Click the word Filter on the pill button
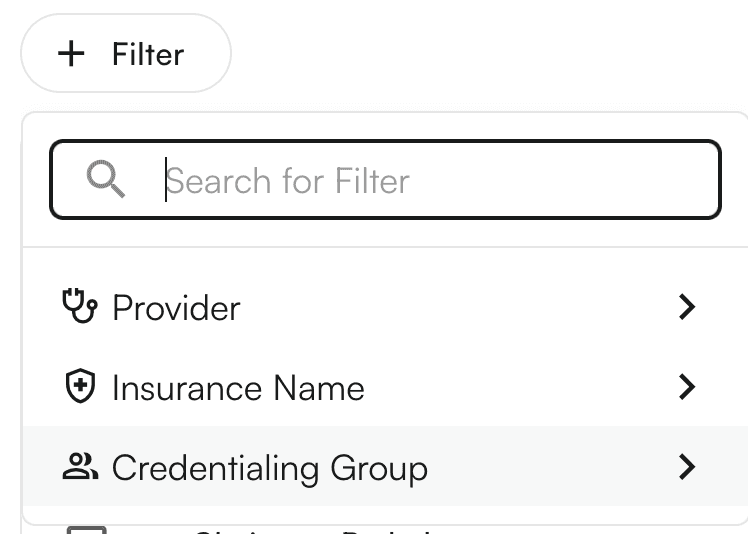The image size is (748, 534). (148, 54)
